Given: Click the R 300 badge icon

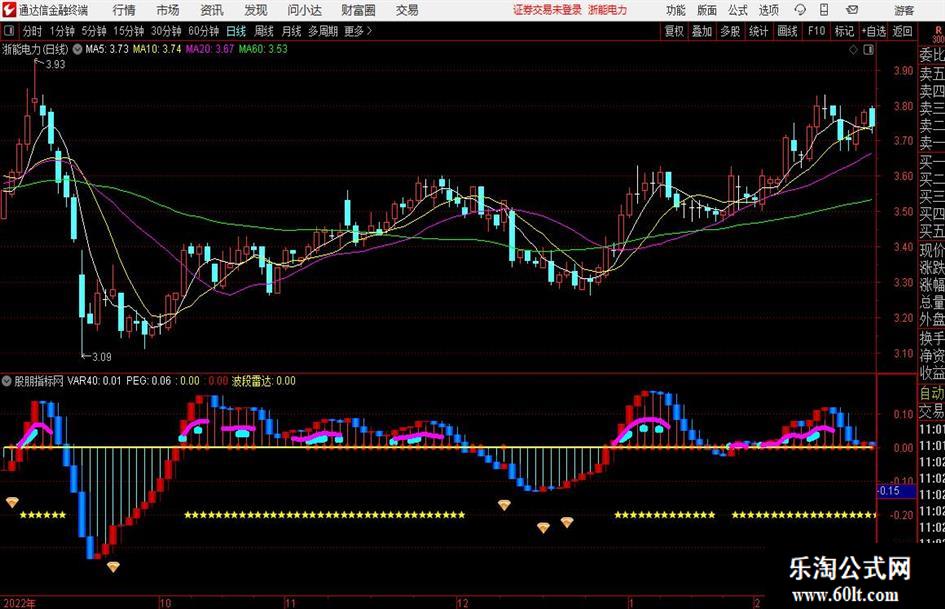Looking at the screenshot, I should click(938, 34).
